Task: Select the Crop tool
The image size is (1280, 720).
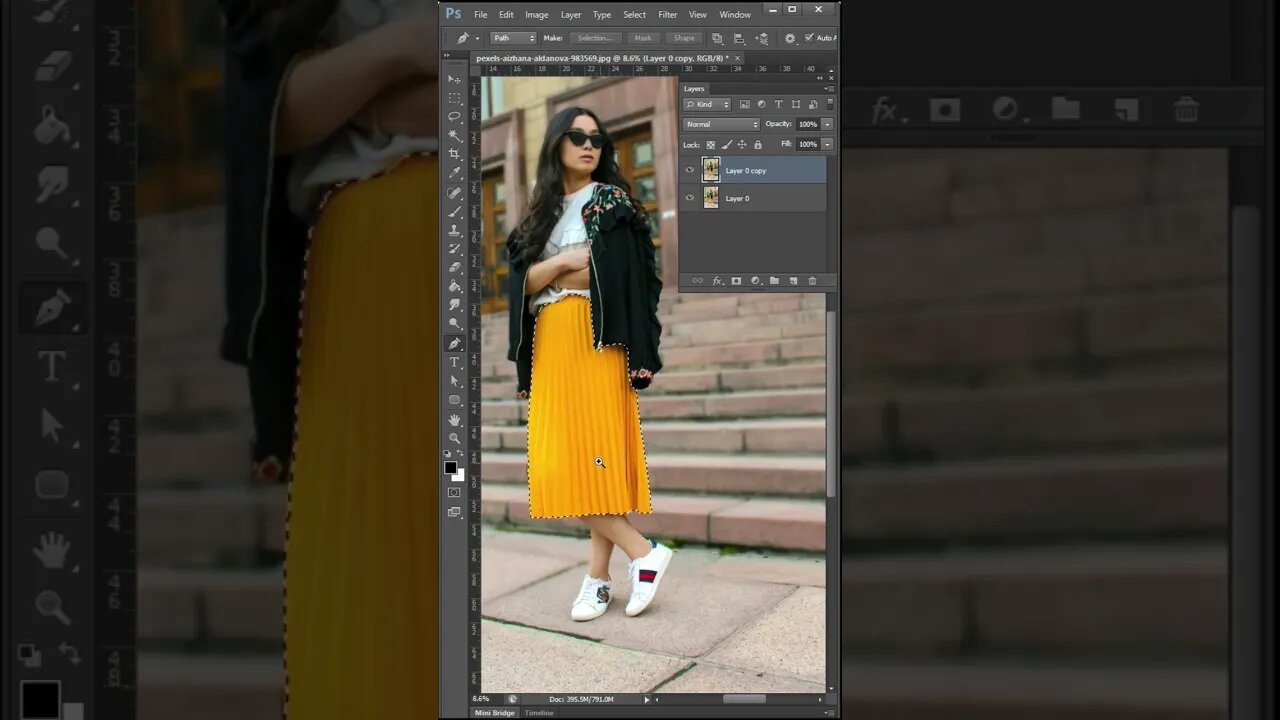Action: point(454,154)
